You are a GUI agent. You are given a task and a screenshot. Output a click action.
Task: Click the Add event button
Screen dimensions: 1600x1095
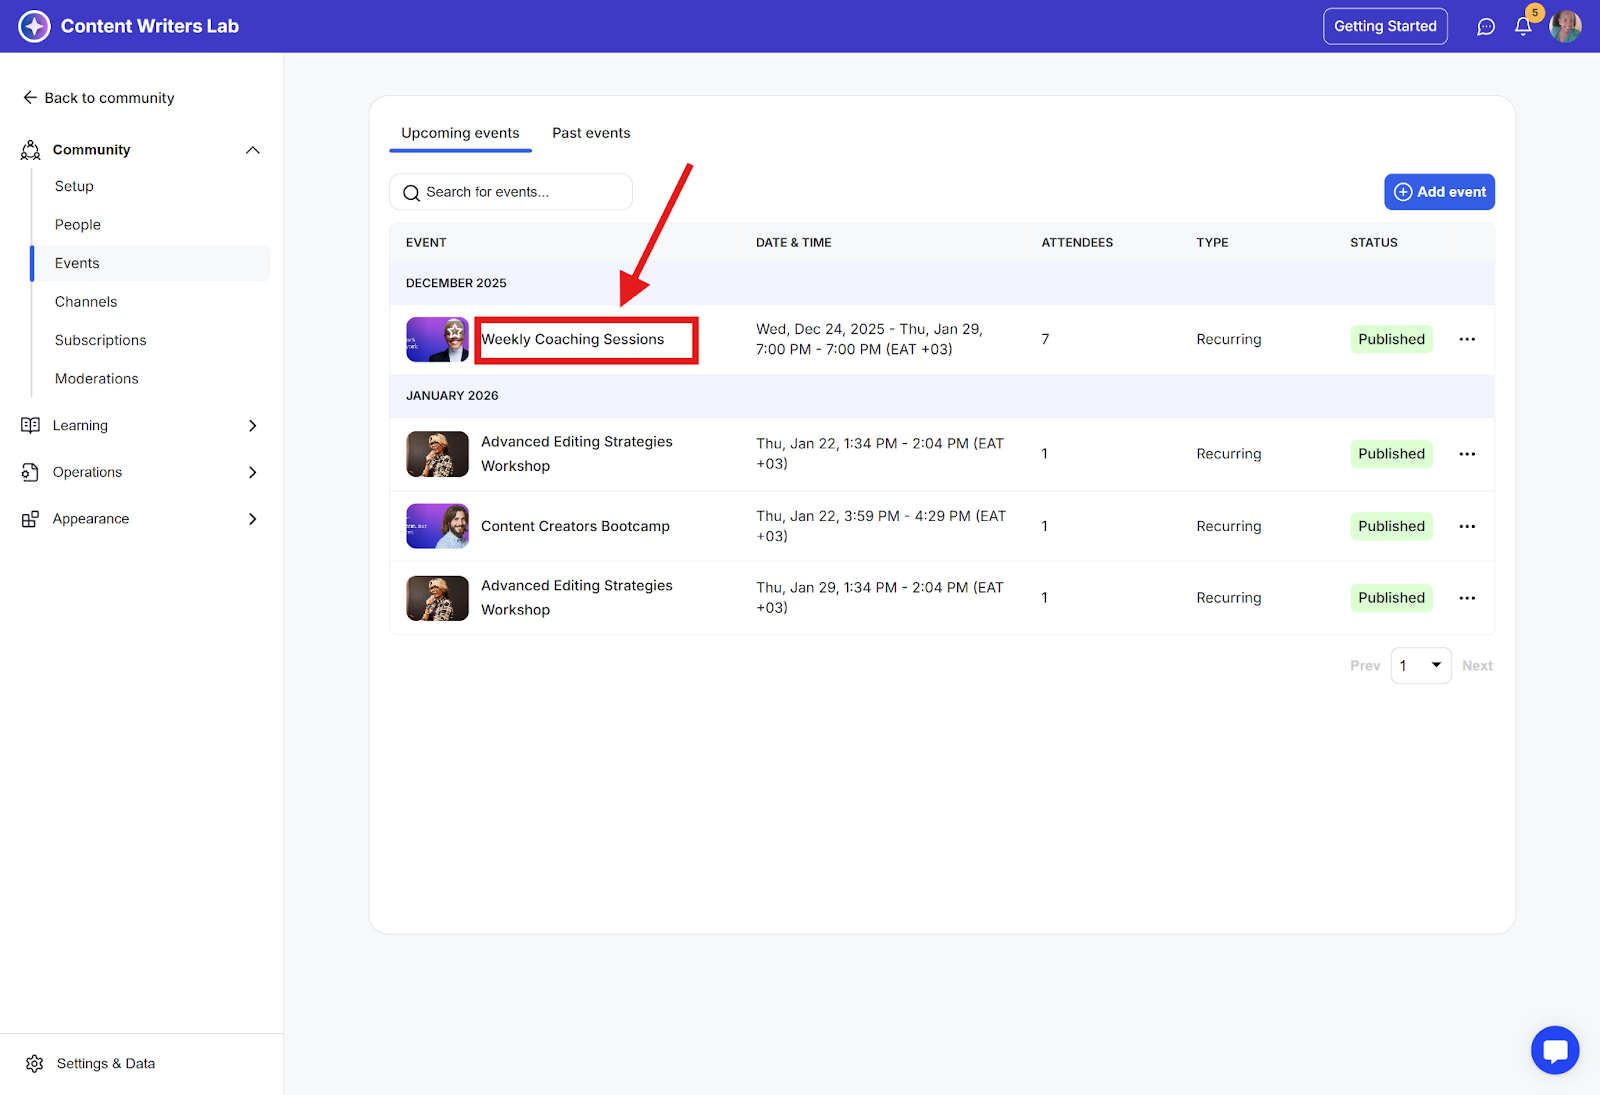coord(1439,192)
